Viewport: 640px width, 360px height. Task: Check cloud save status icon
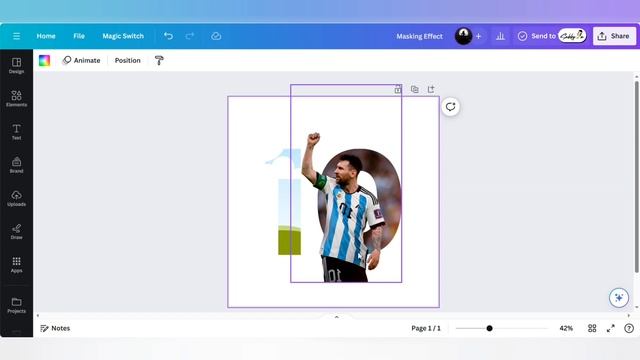coord(216,36)
